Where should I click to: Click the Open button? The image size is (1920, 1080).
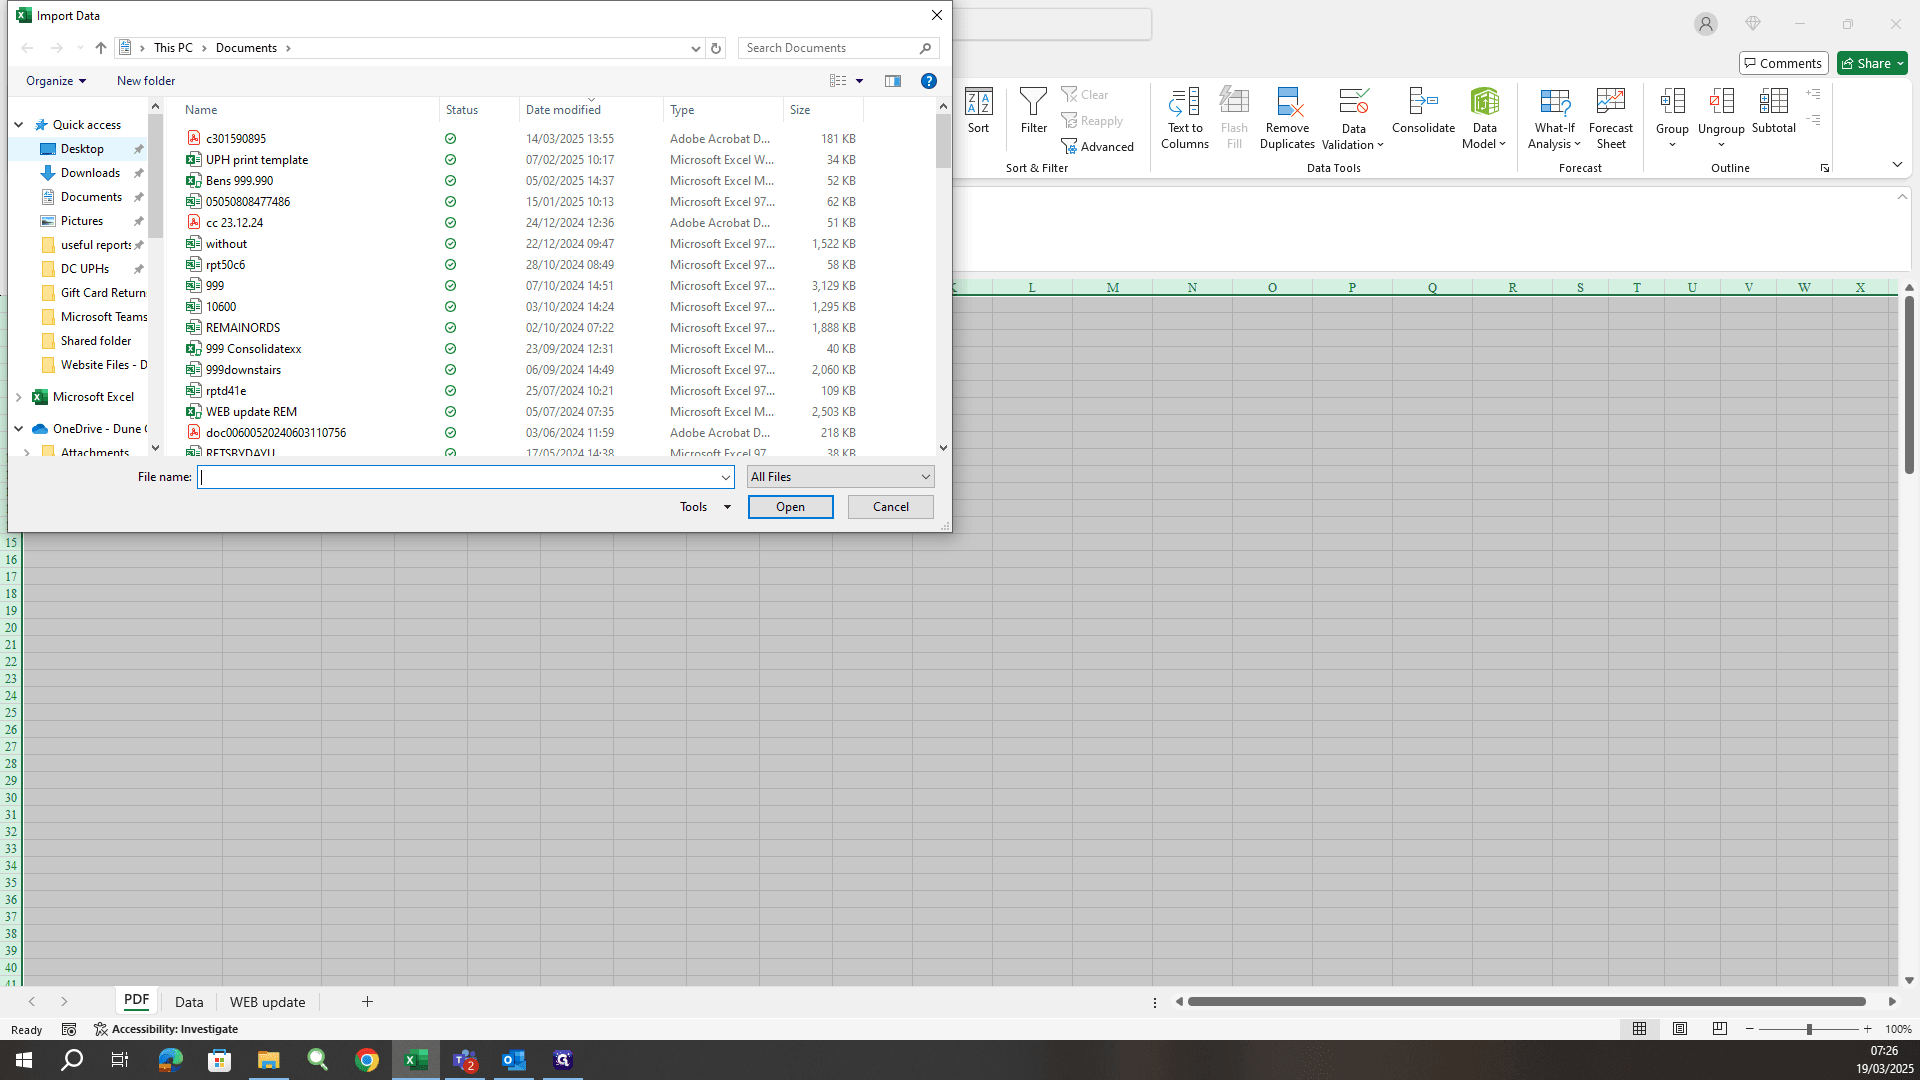(x=790, y=507)
